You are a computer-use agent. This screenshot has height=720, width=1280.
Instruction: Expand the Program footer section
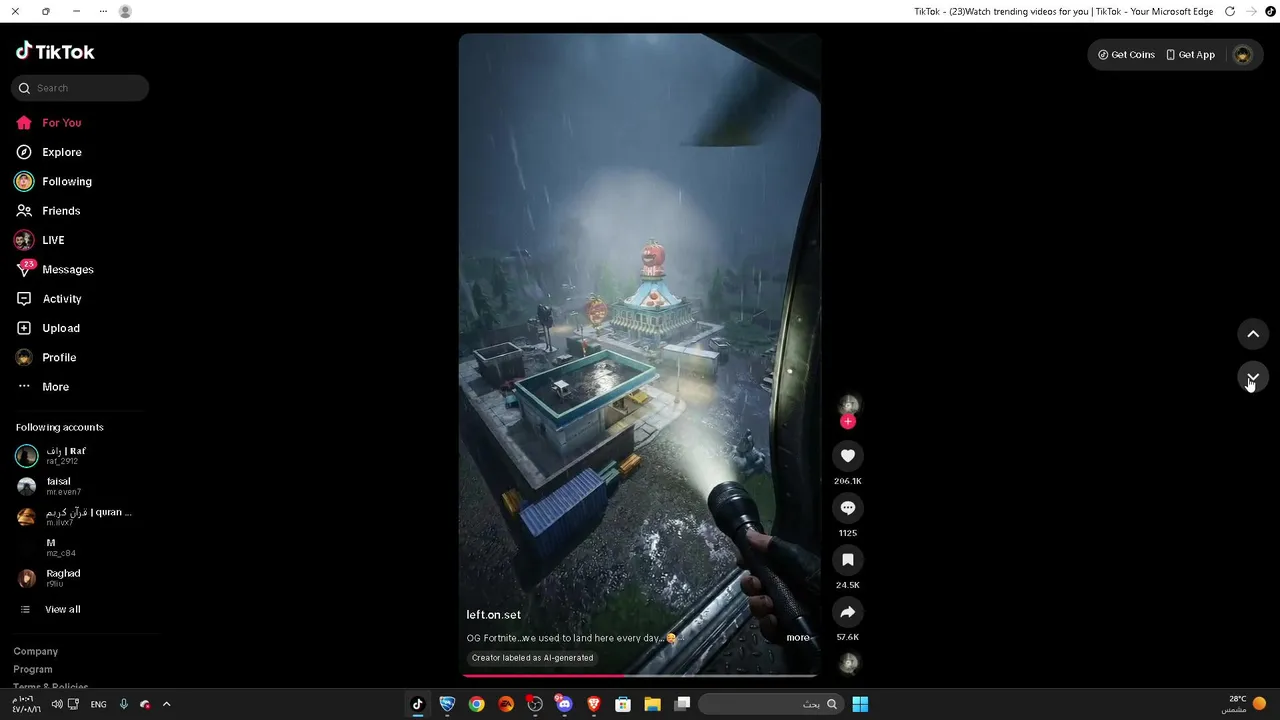click(33, 669)
